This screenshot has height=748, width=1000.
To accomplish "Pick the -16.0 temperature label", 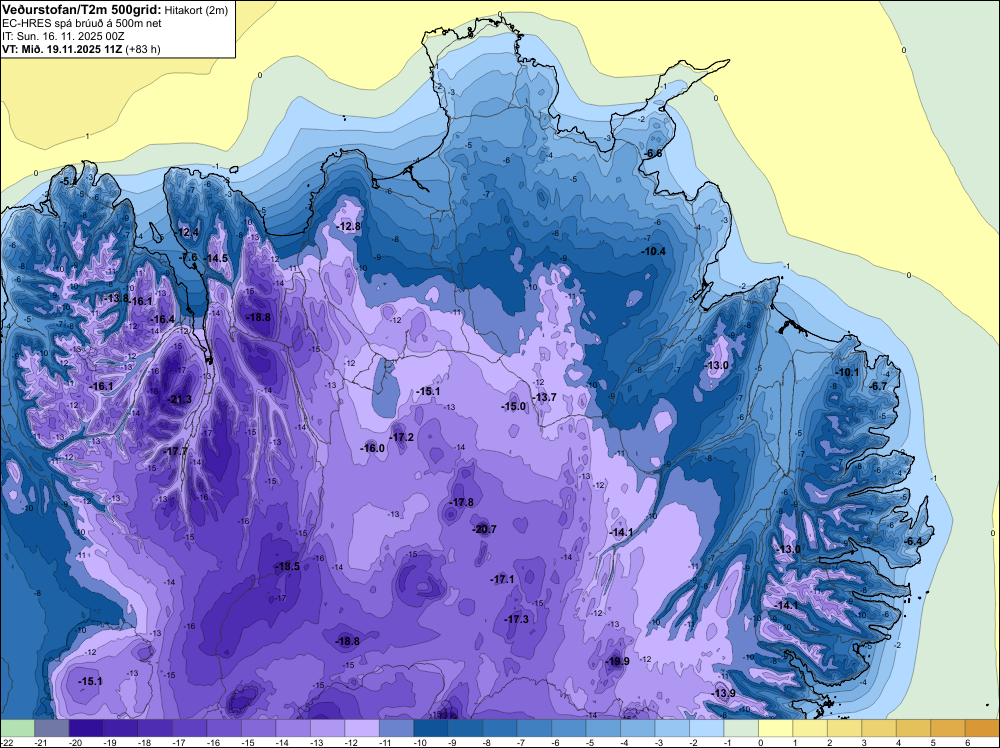I will pos(372,448).
